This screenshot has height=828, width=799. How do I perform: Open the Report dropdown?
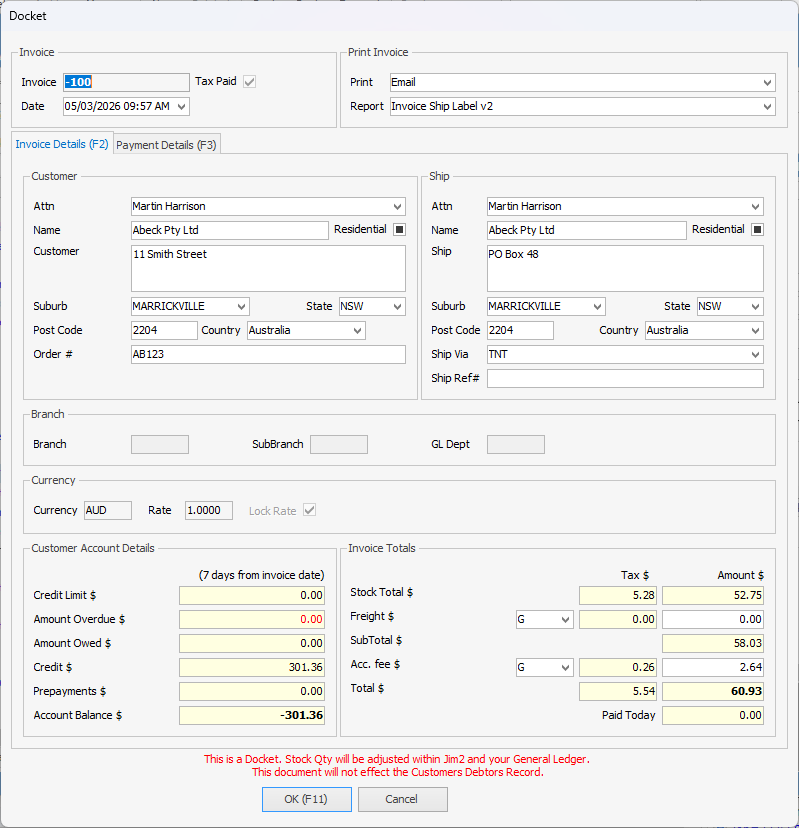tap(767, 106)
